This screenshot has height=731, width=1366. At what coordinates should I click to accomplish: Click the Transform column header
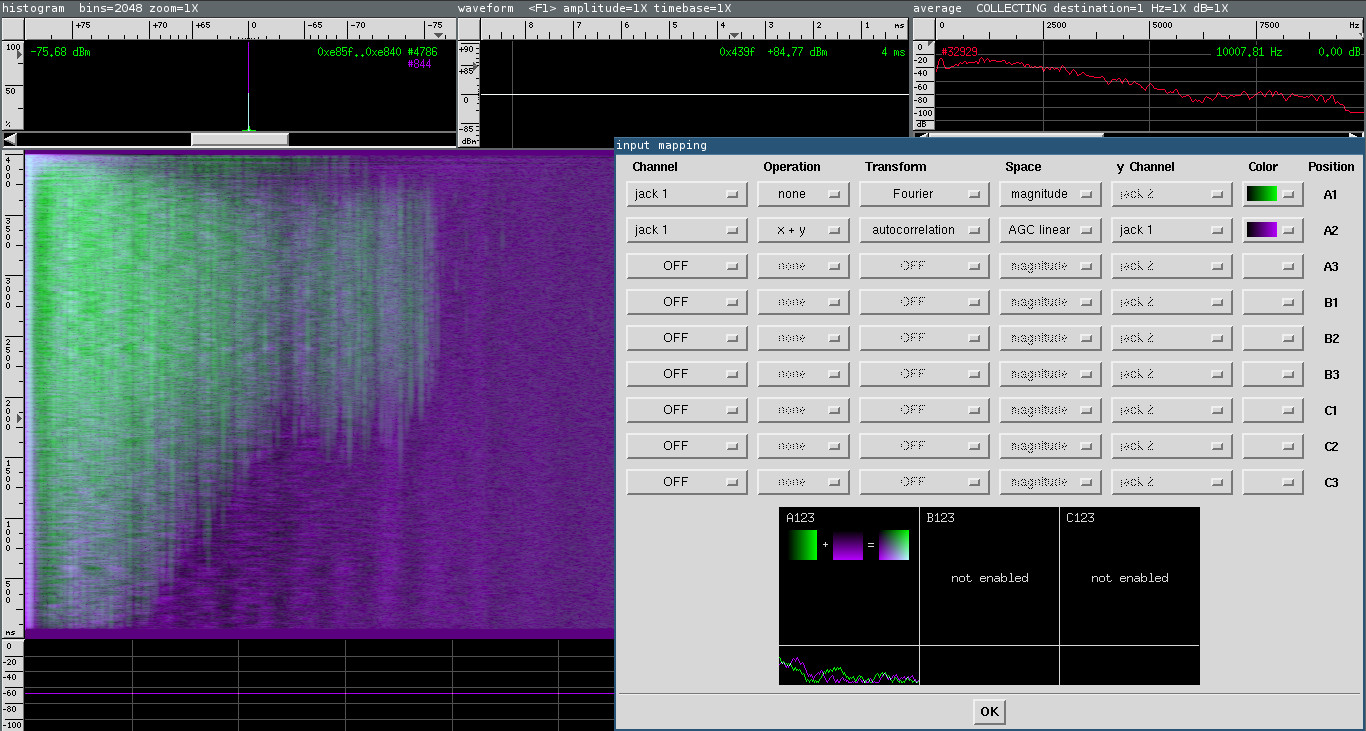(x=895, y=167)
